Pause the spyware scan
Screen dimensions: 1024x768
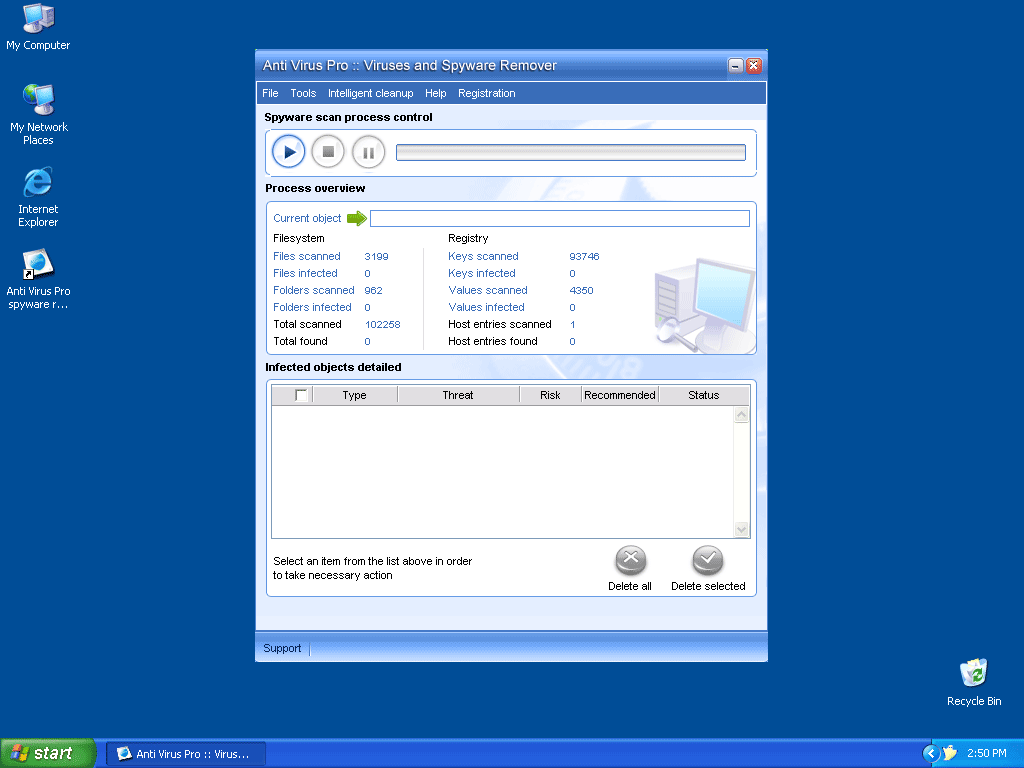368,152
